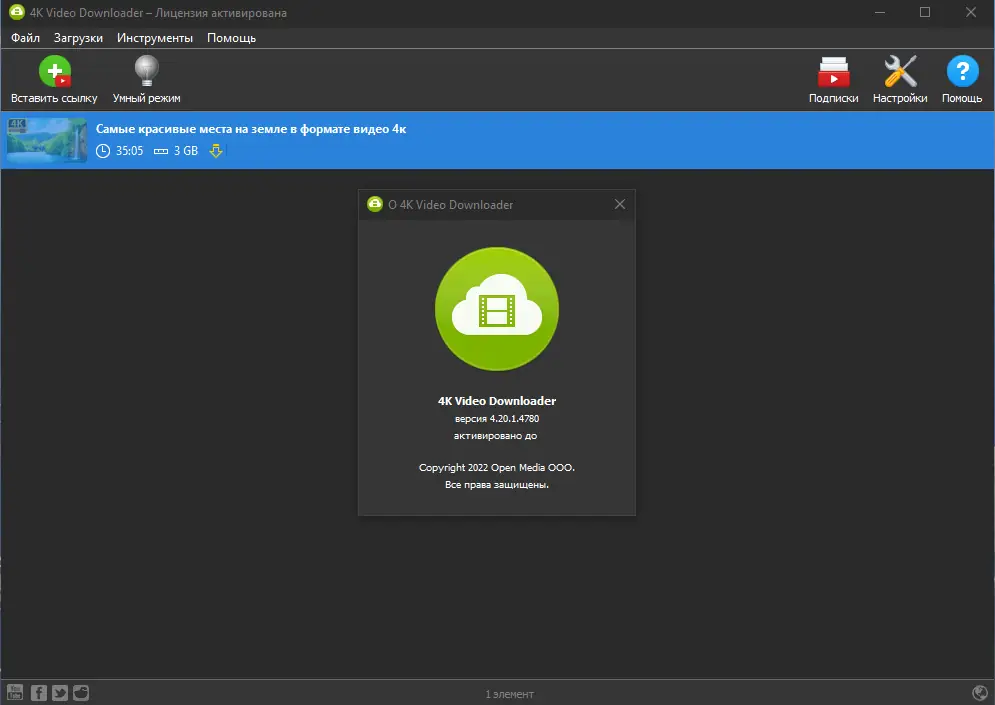Click the 4K Video Downloader logo in the dialog
The image size is (995, 705).
496,309
